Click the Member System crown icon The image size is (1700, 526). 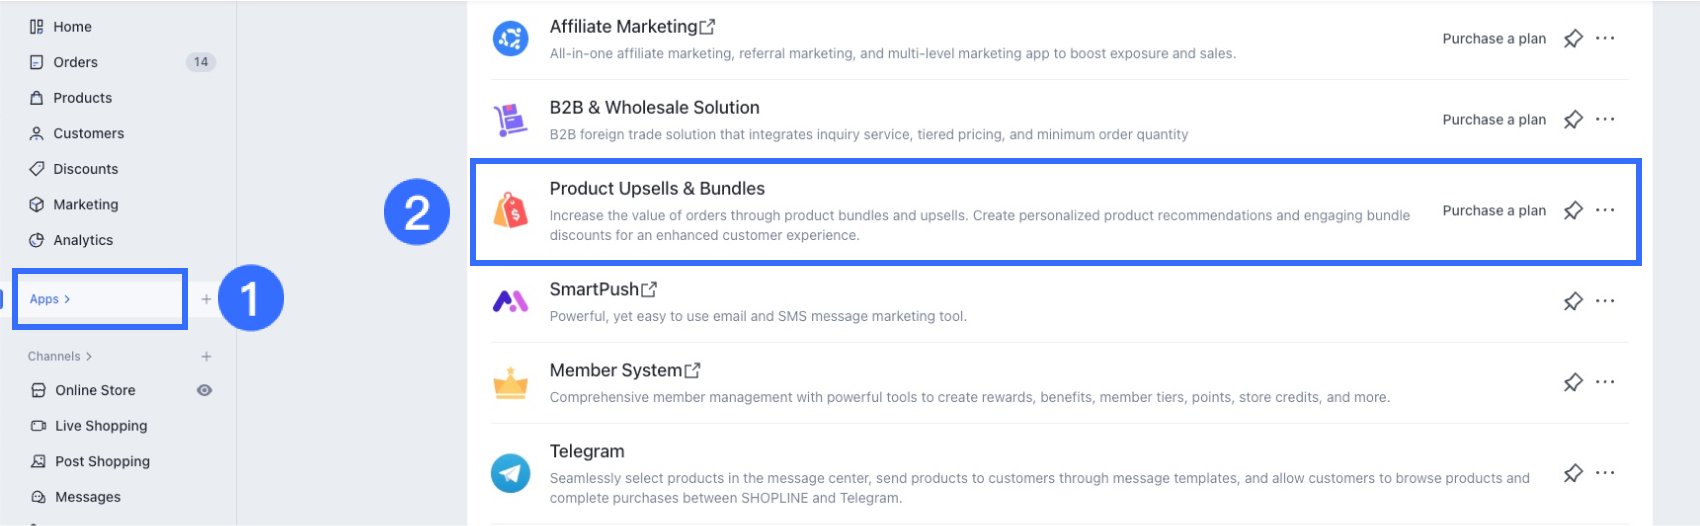[x=511, y=383]
